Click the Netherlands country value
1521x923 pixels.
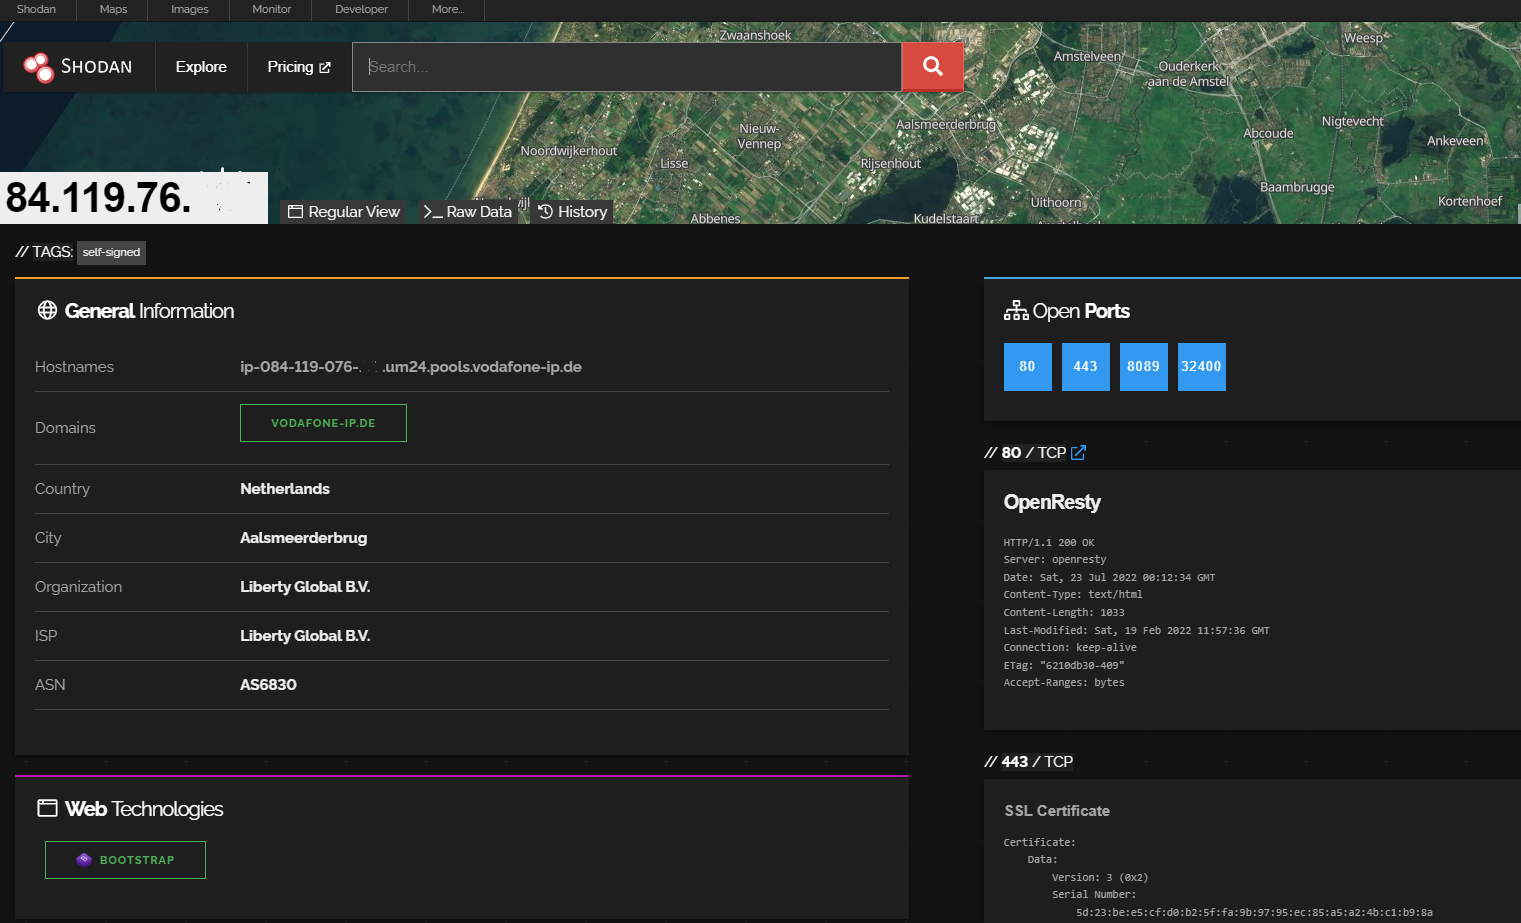[285, 489]
